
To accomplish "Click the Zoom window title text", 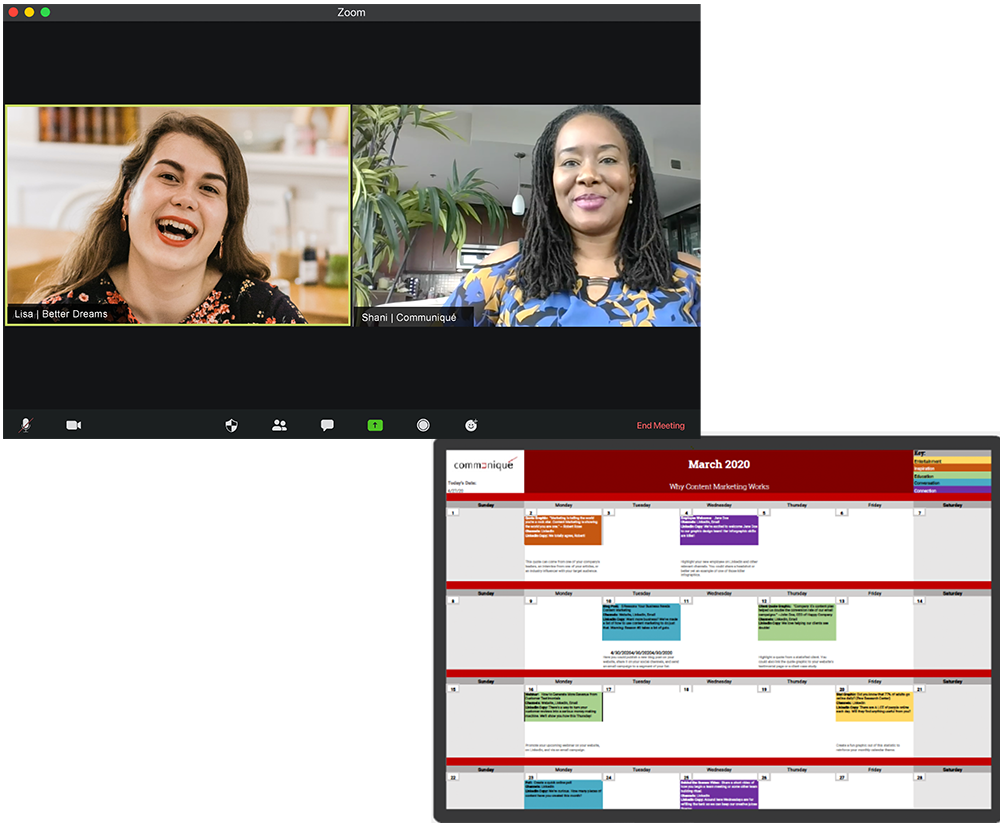I will [351, 12].
